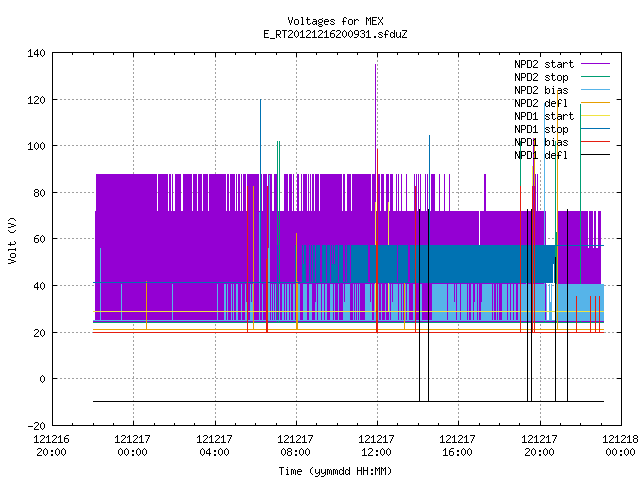This screenshot has width=640, height=480.
Task: Select the filename E_RT20121216200931.sfduZ subtitle
Action: point(335,34)
